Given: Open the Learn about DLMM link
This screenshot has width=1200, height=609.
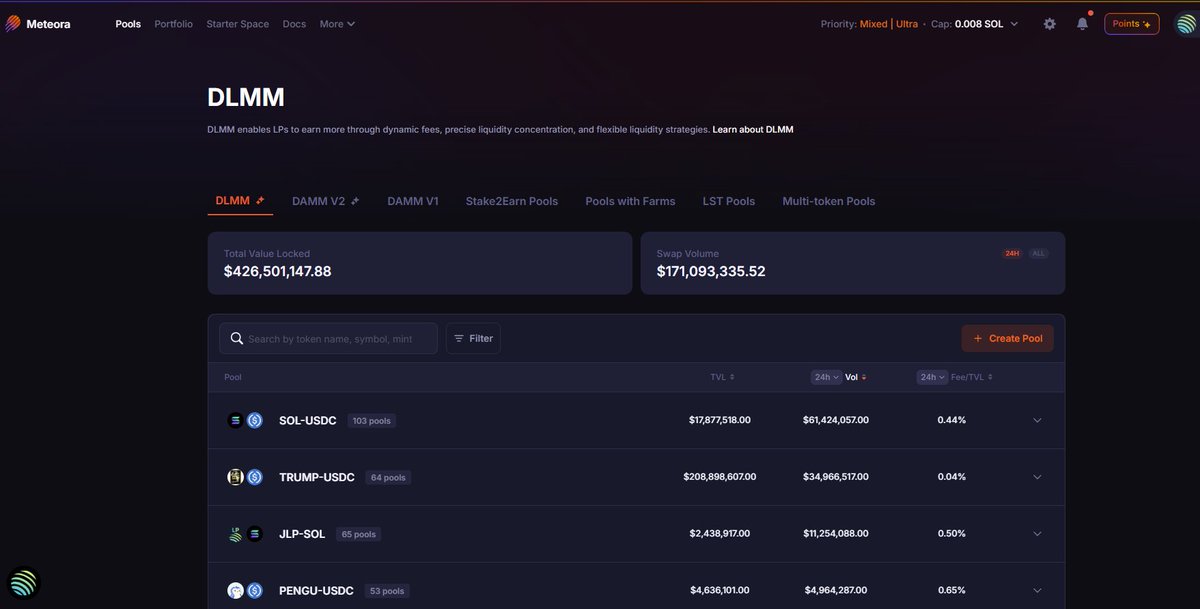Looking at the screenshot, I should 752,129.
